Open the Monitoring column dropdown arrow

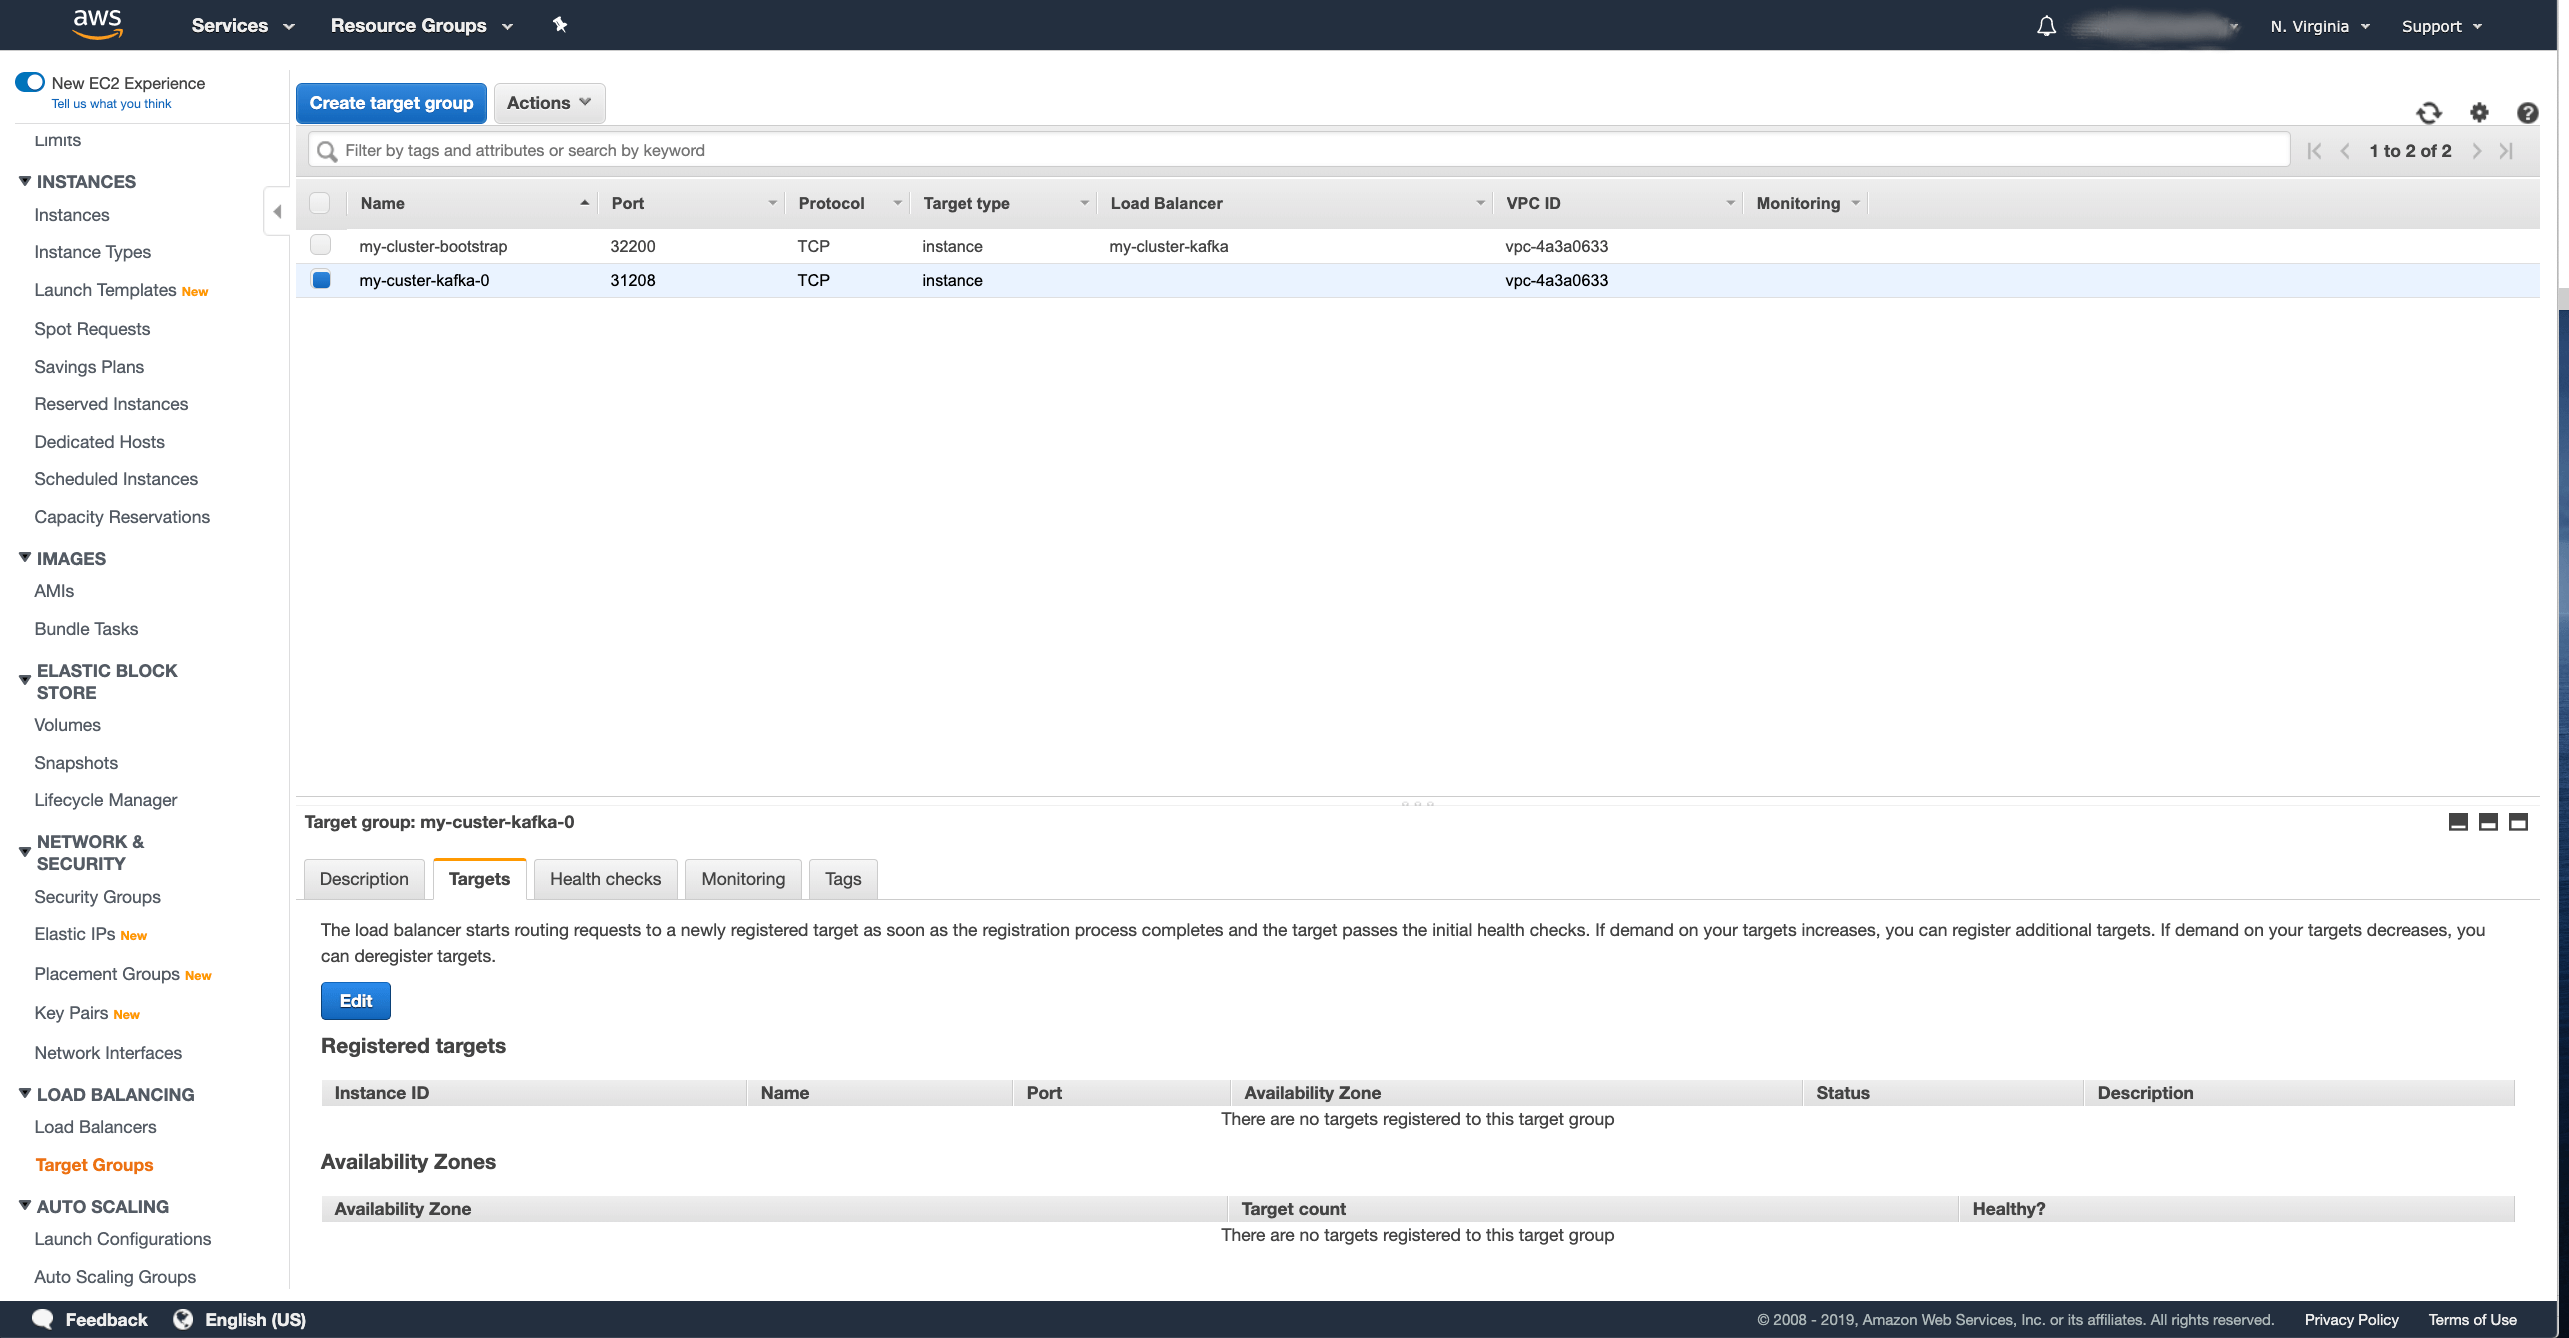tap(1855, 203)
